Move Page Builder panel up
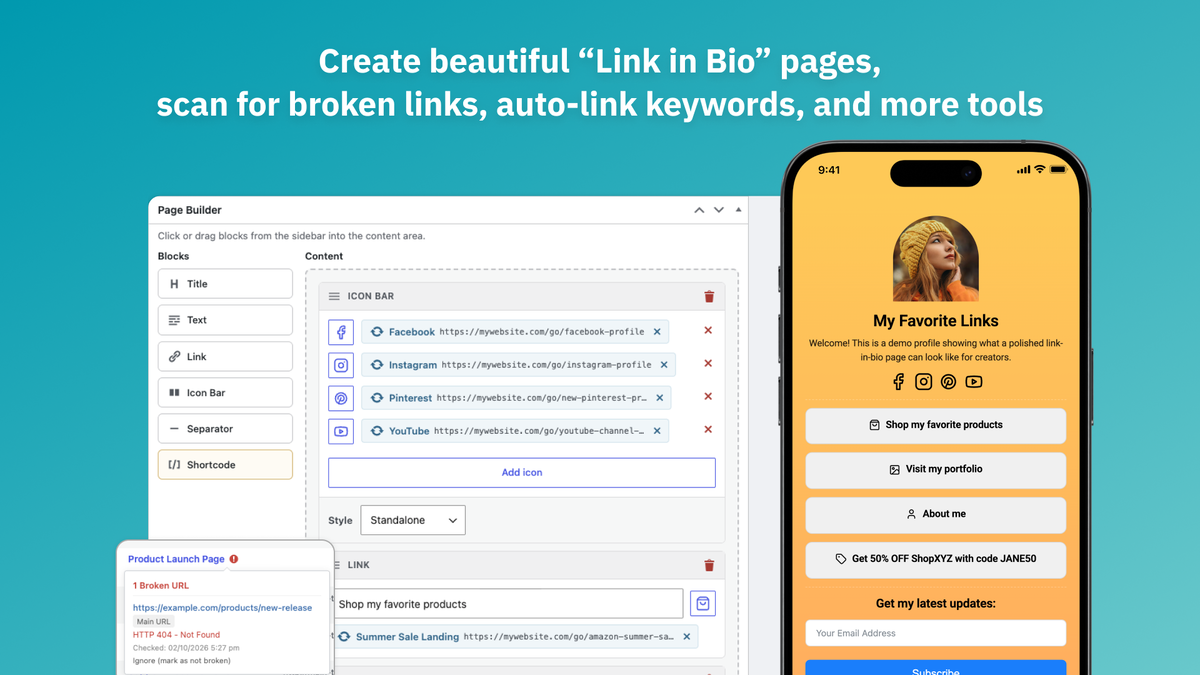The image size is (1200, 675). pos(700,210)
